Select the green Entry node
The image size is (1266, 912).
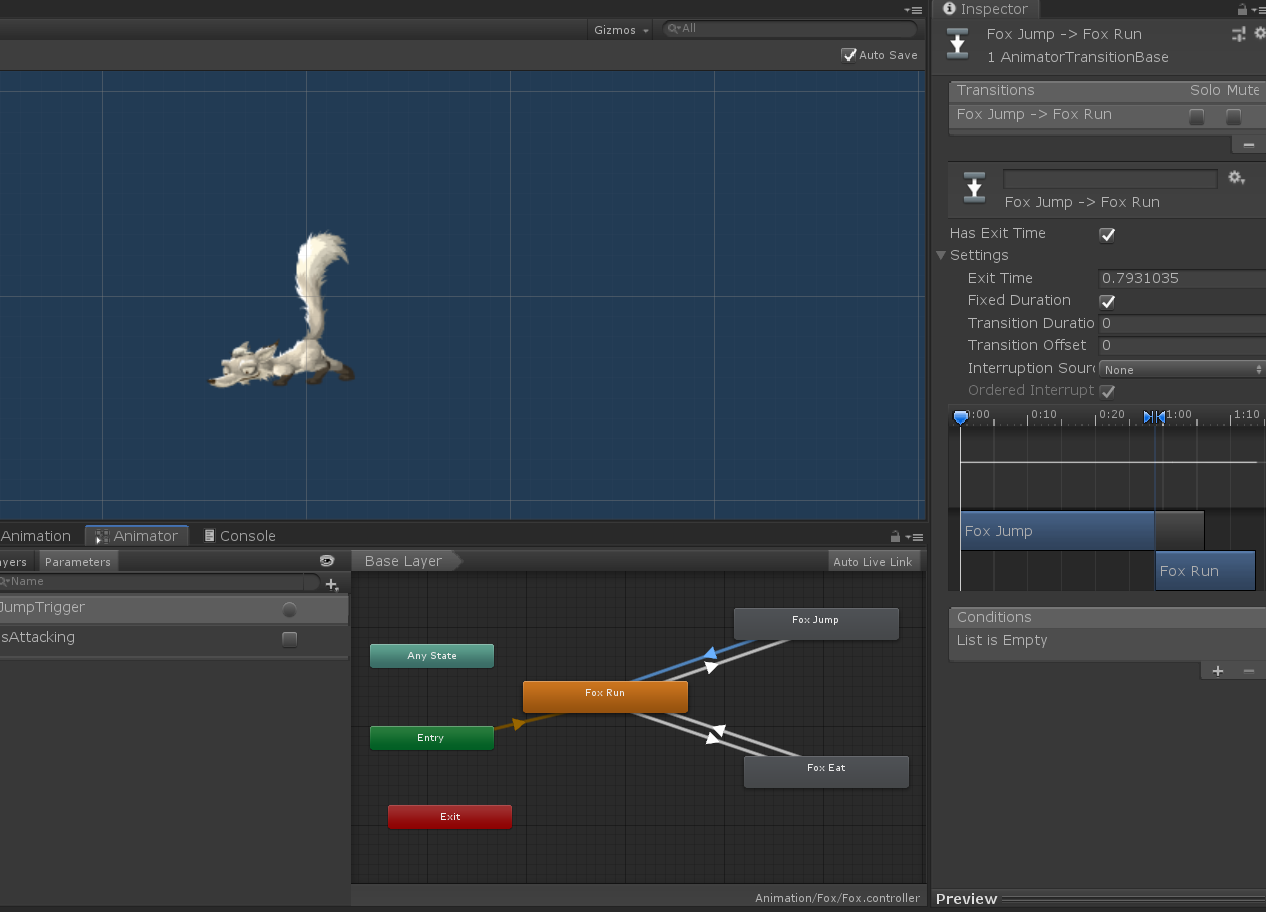click(432, 738)
